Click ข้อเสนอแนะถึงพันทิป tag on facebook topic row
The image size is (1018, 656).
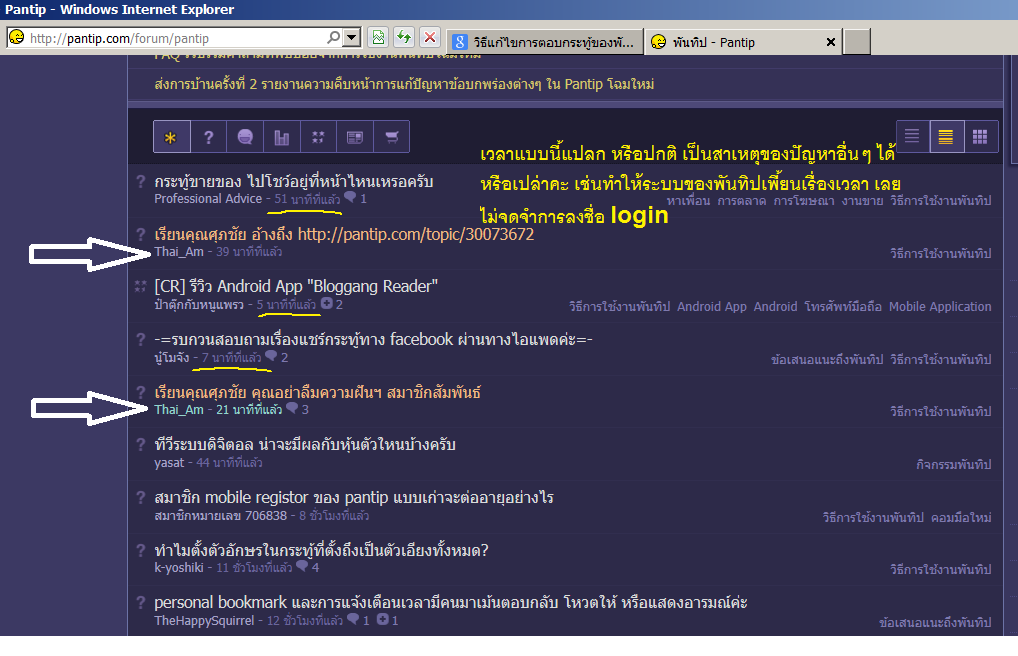click(x=827, y=359)
